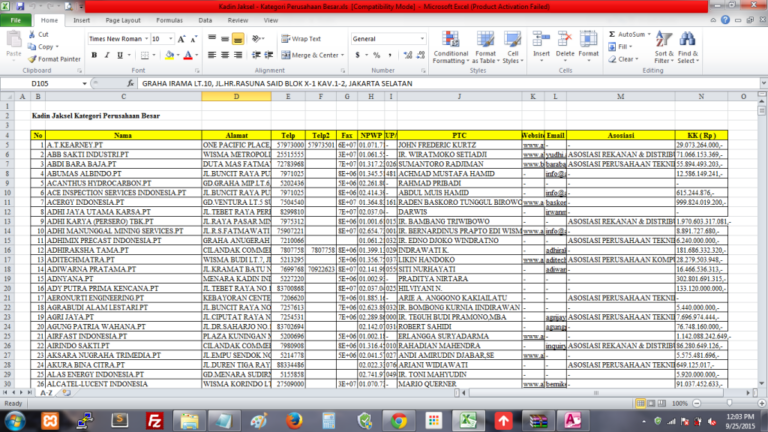
Task: Open Google Chrome from the taskbar
Action: [399, 420]
